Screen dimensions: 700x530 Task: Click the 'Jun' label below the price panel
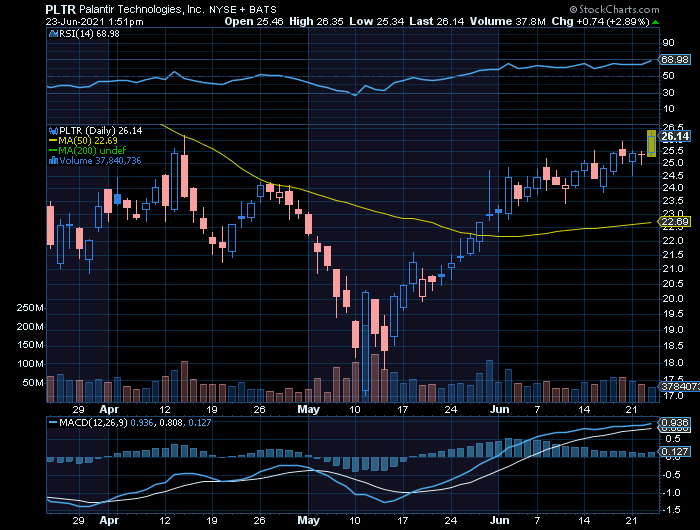(499, 409)
